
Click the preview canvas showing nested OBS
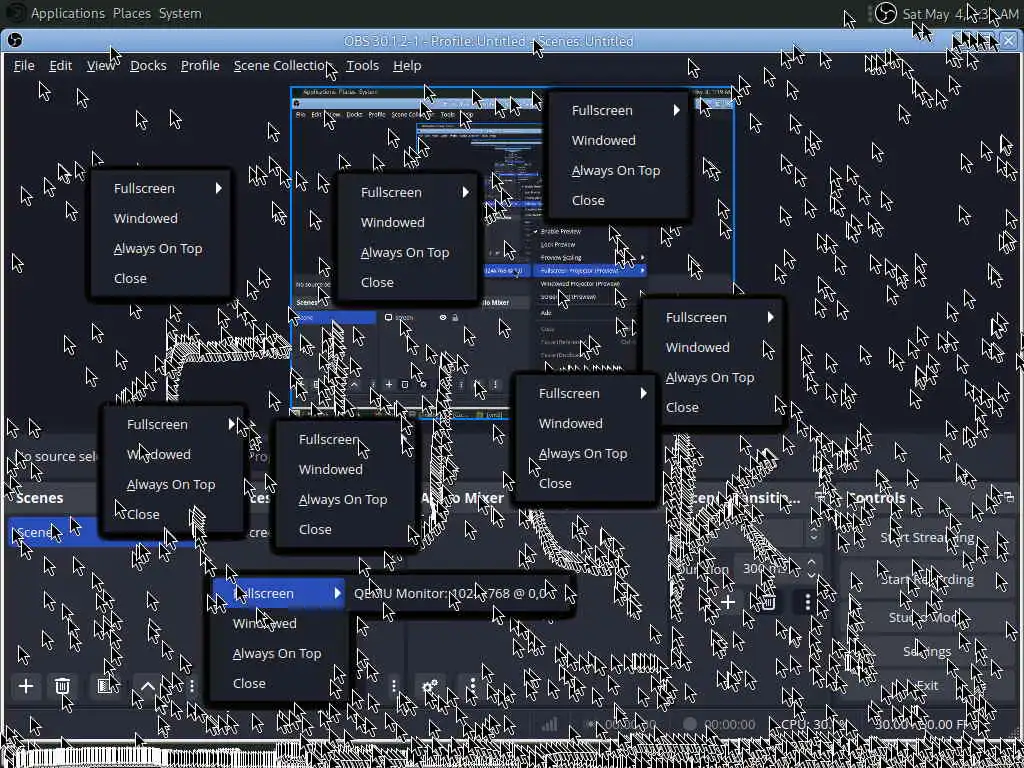click(512, 251)
